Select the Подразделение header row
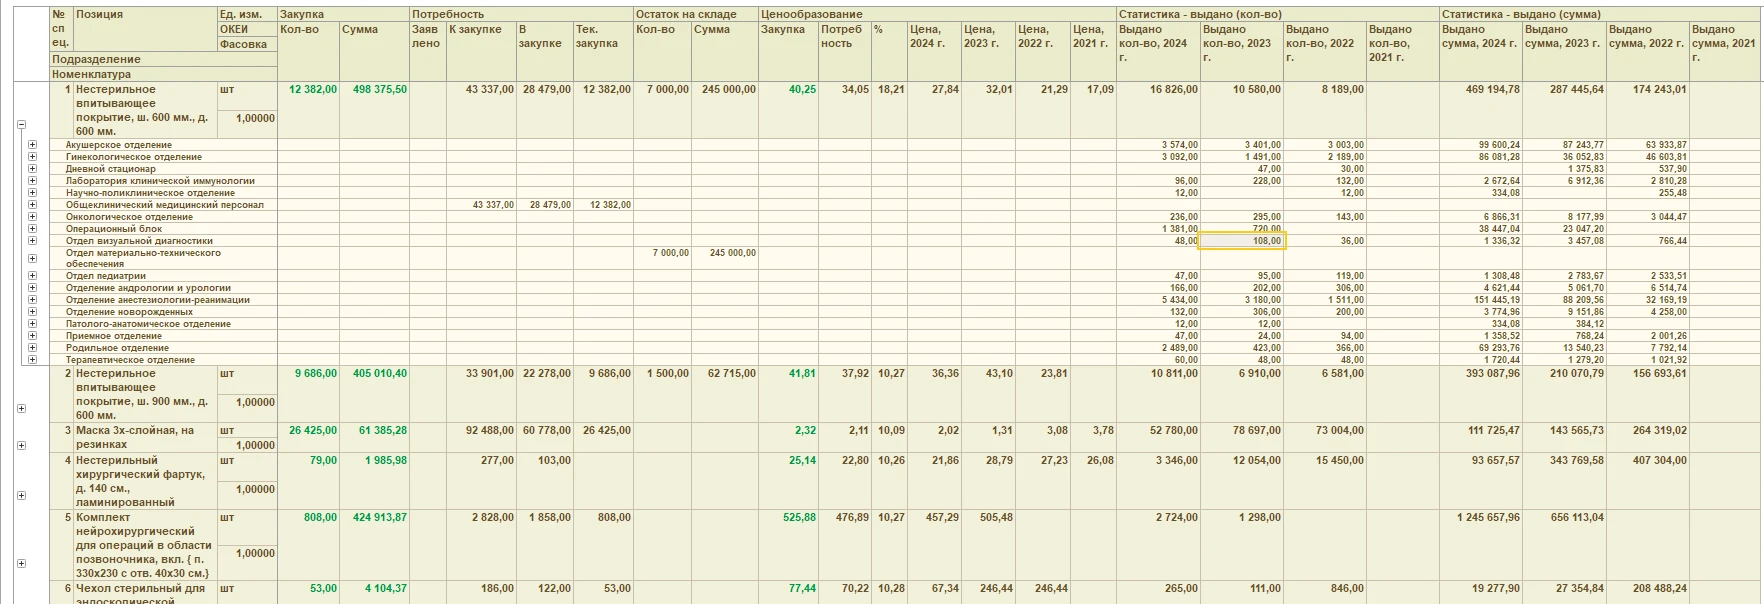 (x=163, y=60)
